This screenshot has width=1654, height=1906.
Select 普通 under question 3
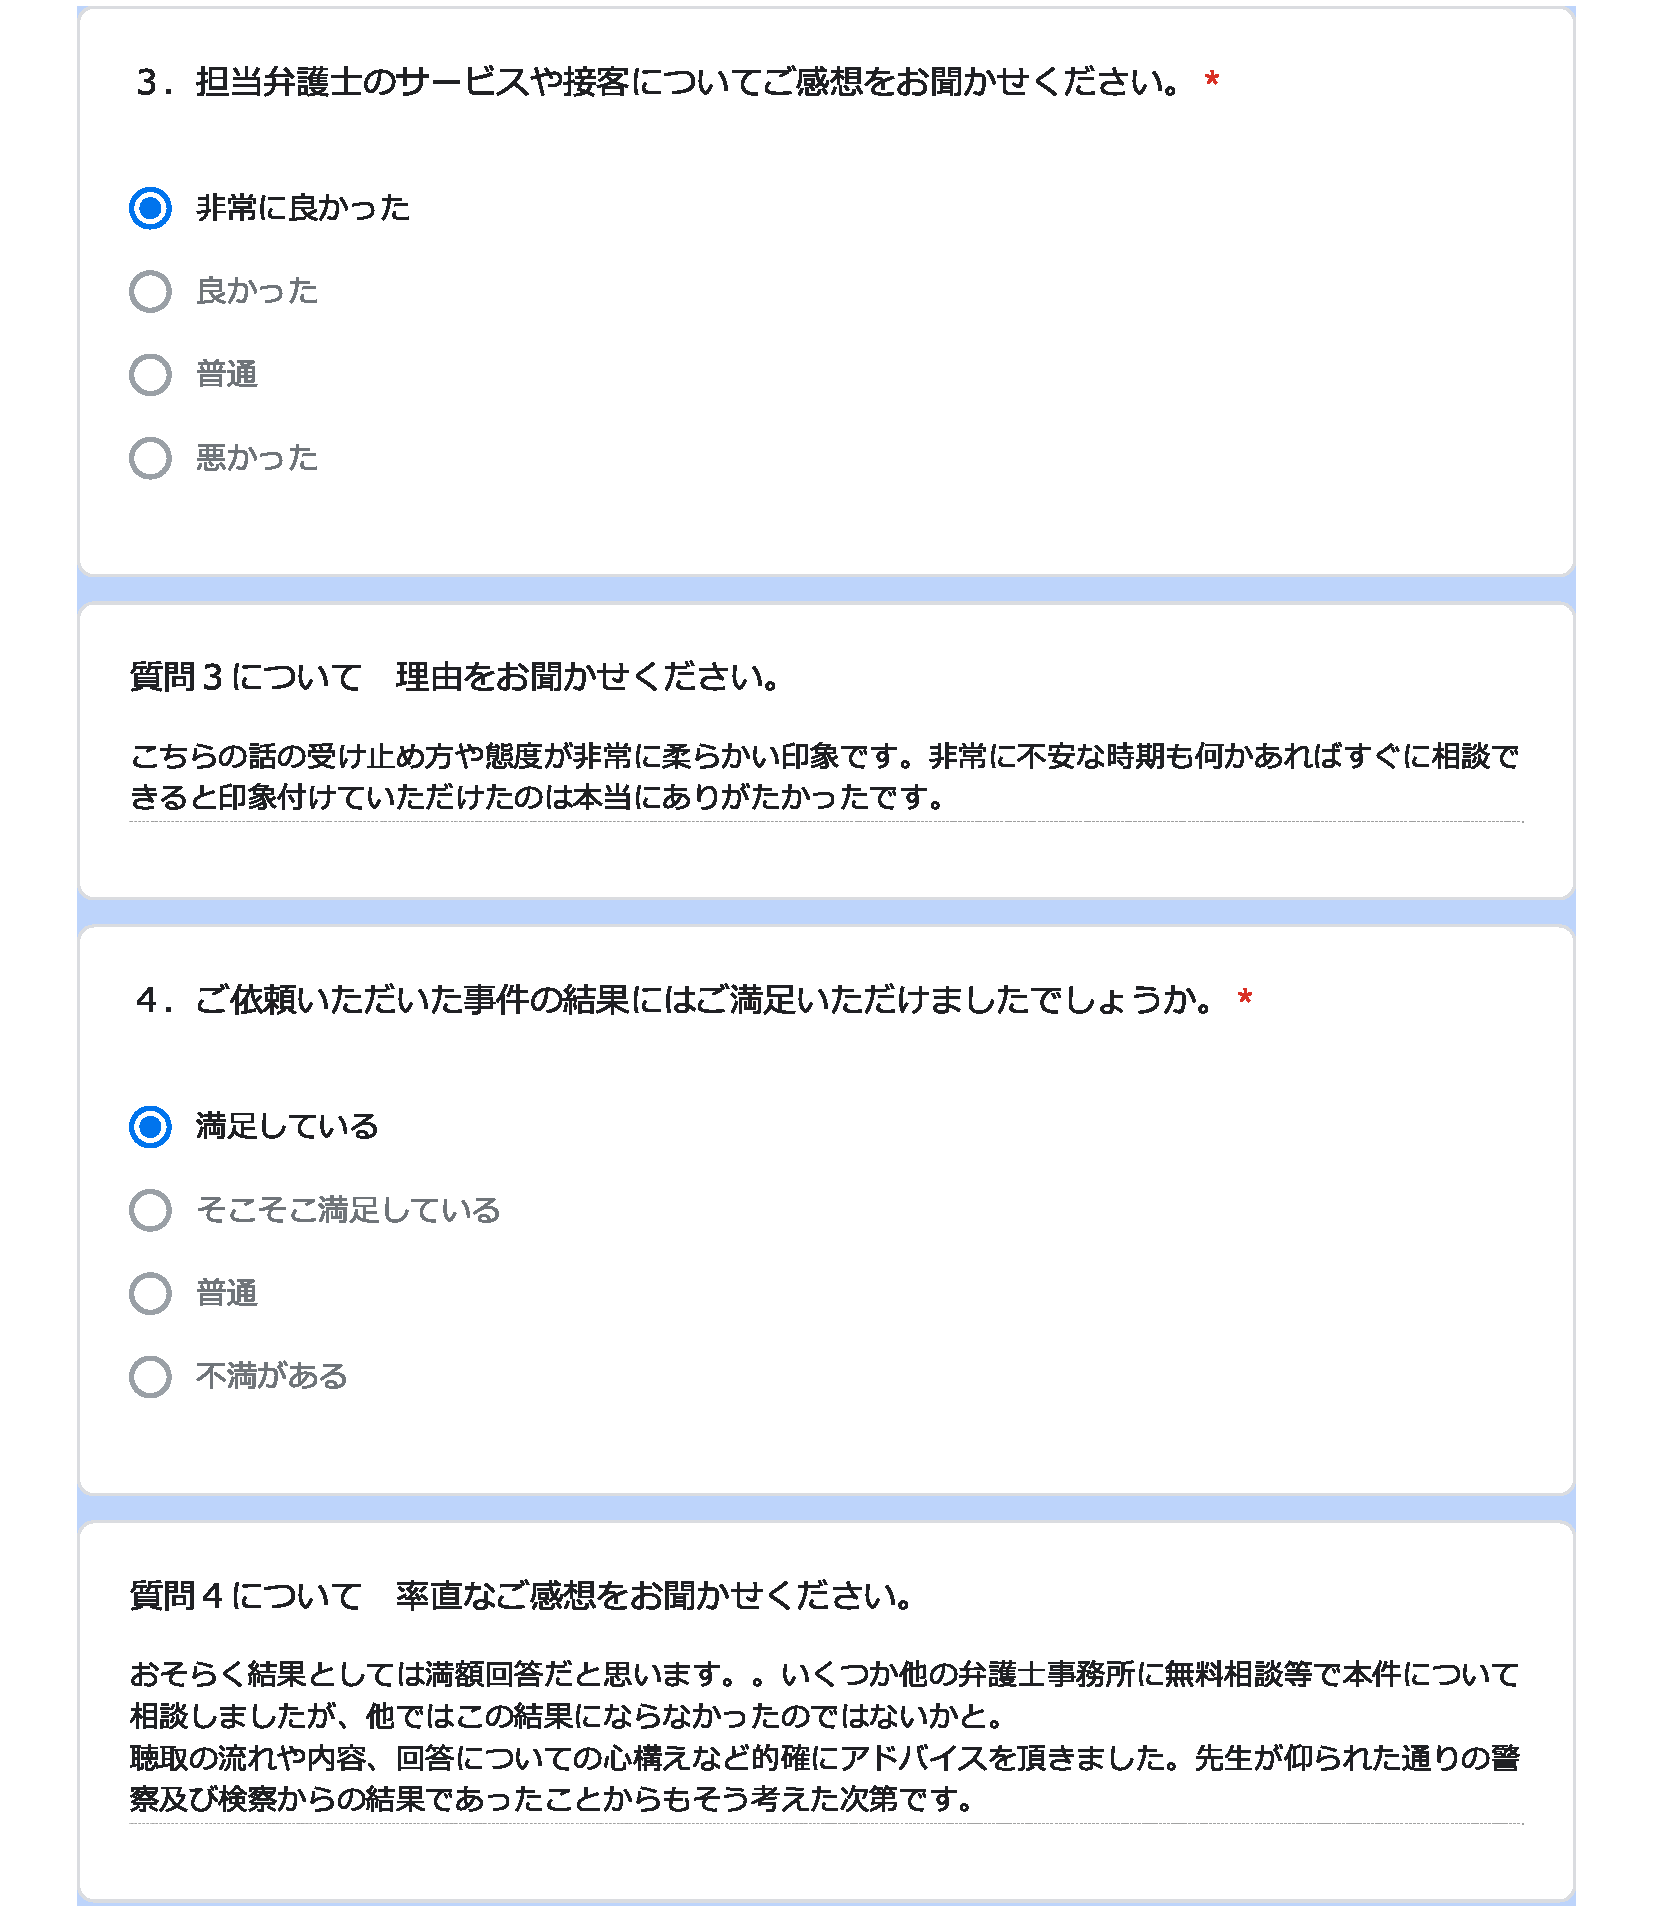click(x=150, y=375)
